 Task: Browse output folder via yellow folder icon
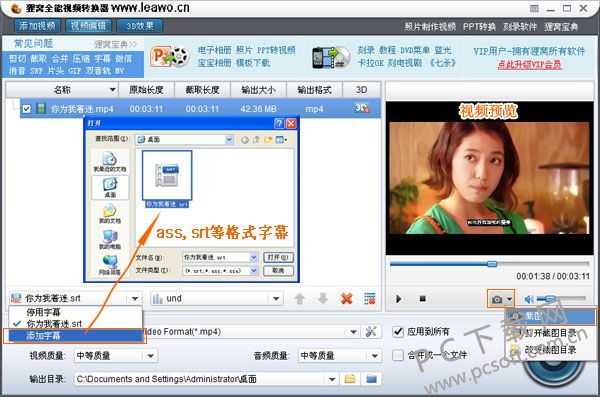(x=349, y=379)
